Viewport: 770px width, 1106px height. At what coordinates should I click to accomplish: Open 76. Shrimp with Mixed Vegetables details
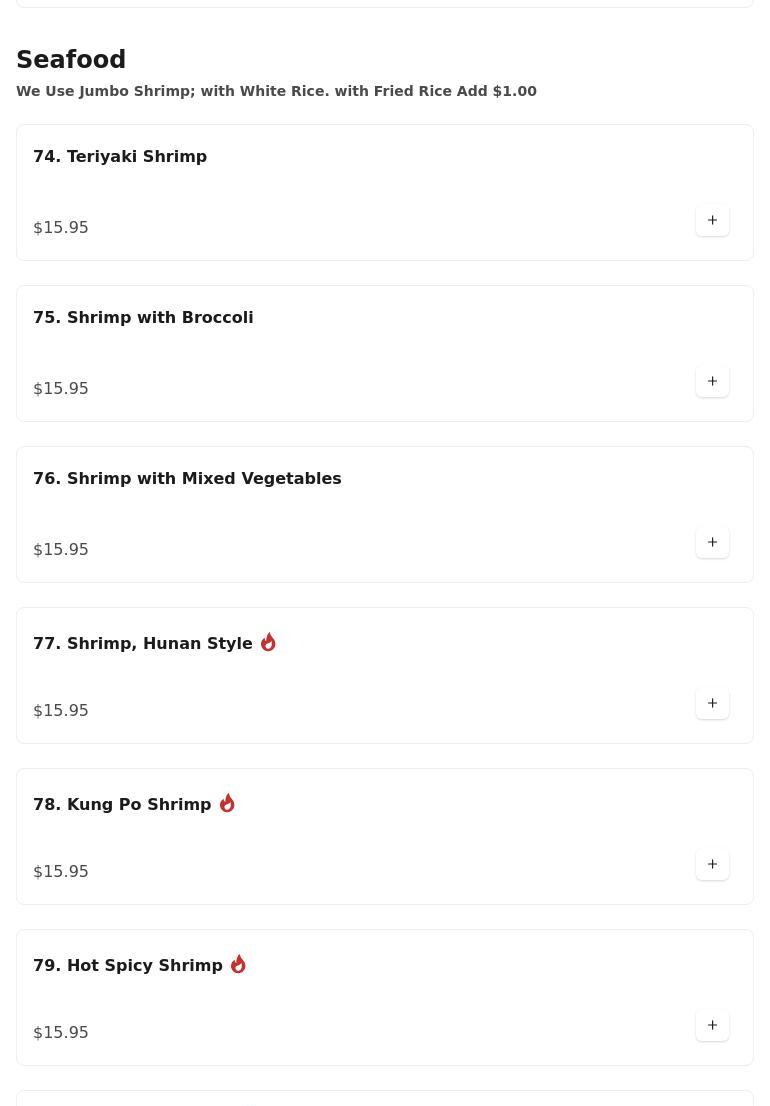pyautogui.click(x=187, y=479)
